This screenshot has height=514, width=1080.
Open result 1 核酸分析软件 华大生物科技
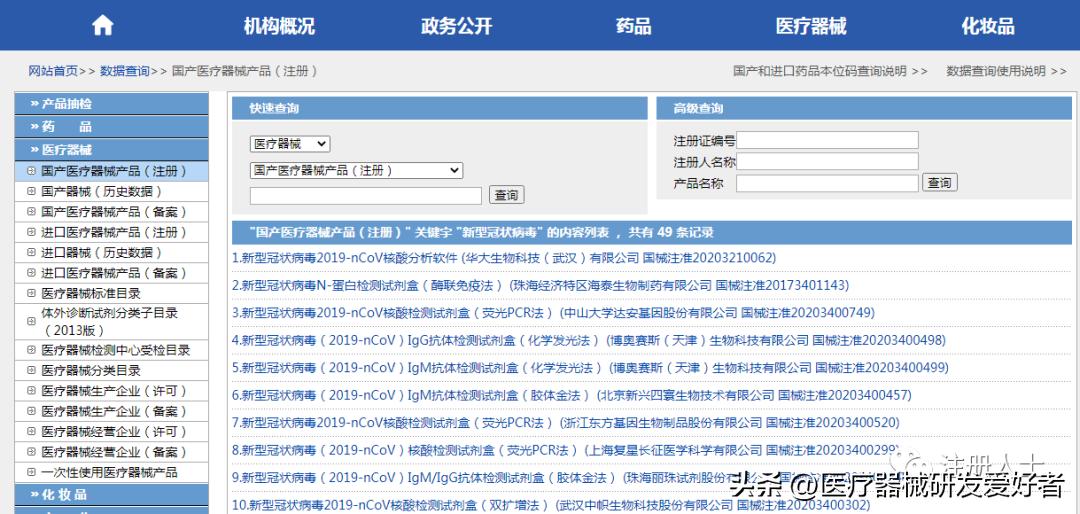point(503,258)
